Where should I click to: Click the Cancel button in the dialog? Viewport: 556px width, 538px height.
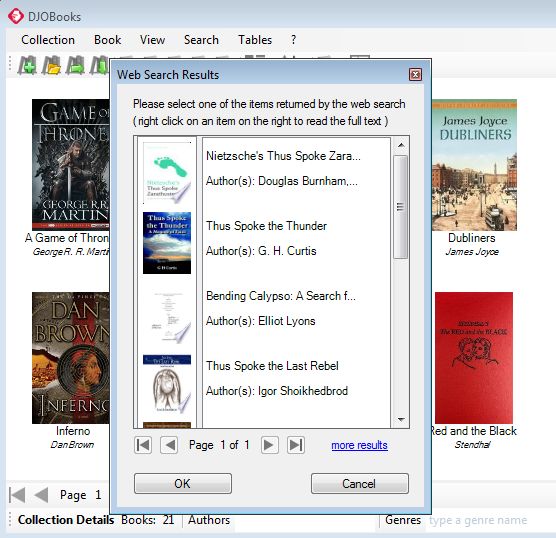tap(360, 483)
